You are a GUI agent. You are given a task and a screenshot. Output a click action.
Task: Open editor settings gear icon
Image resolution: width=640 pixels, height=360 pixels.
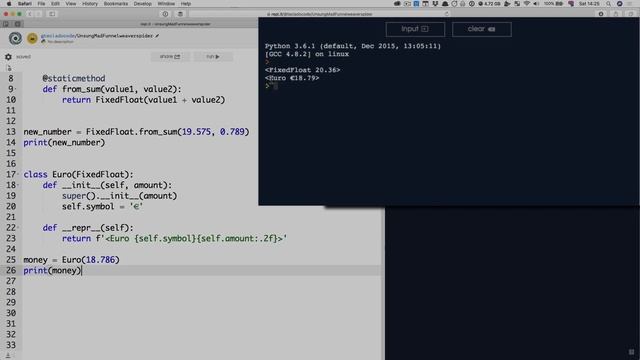(8, 57)
